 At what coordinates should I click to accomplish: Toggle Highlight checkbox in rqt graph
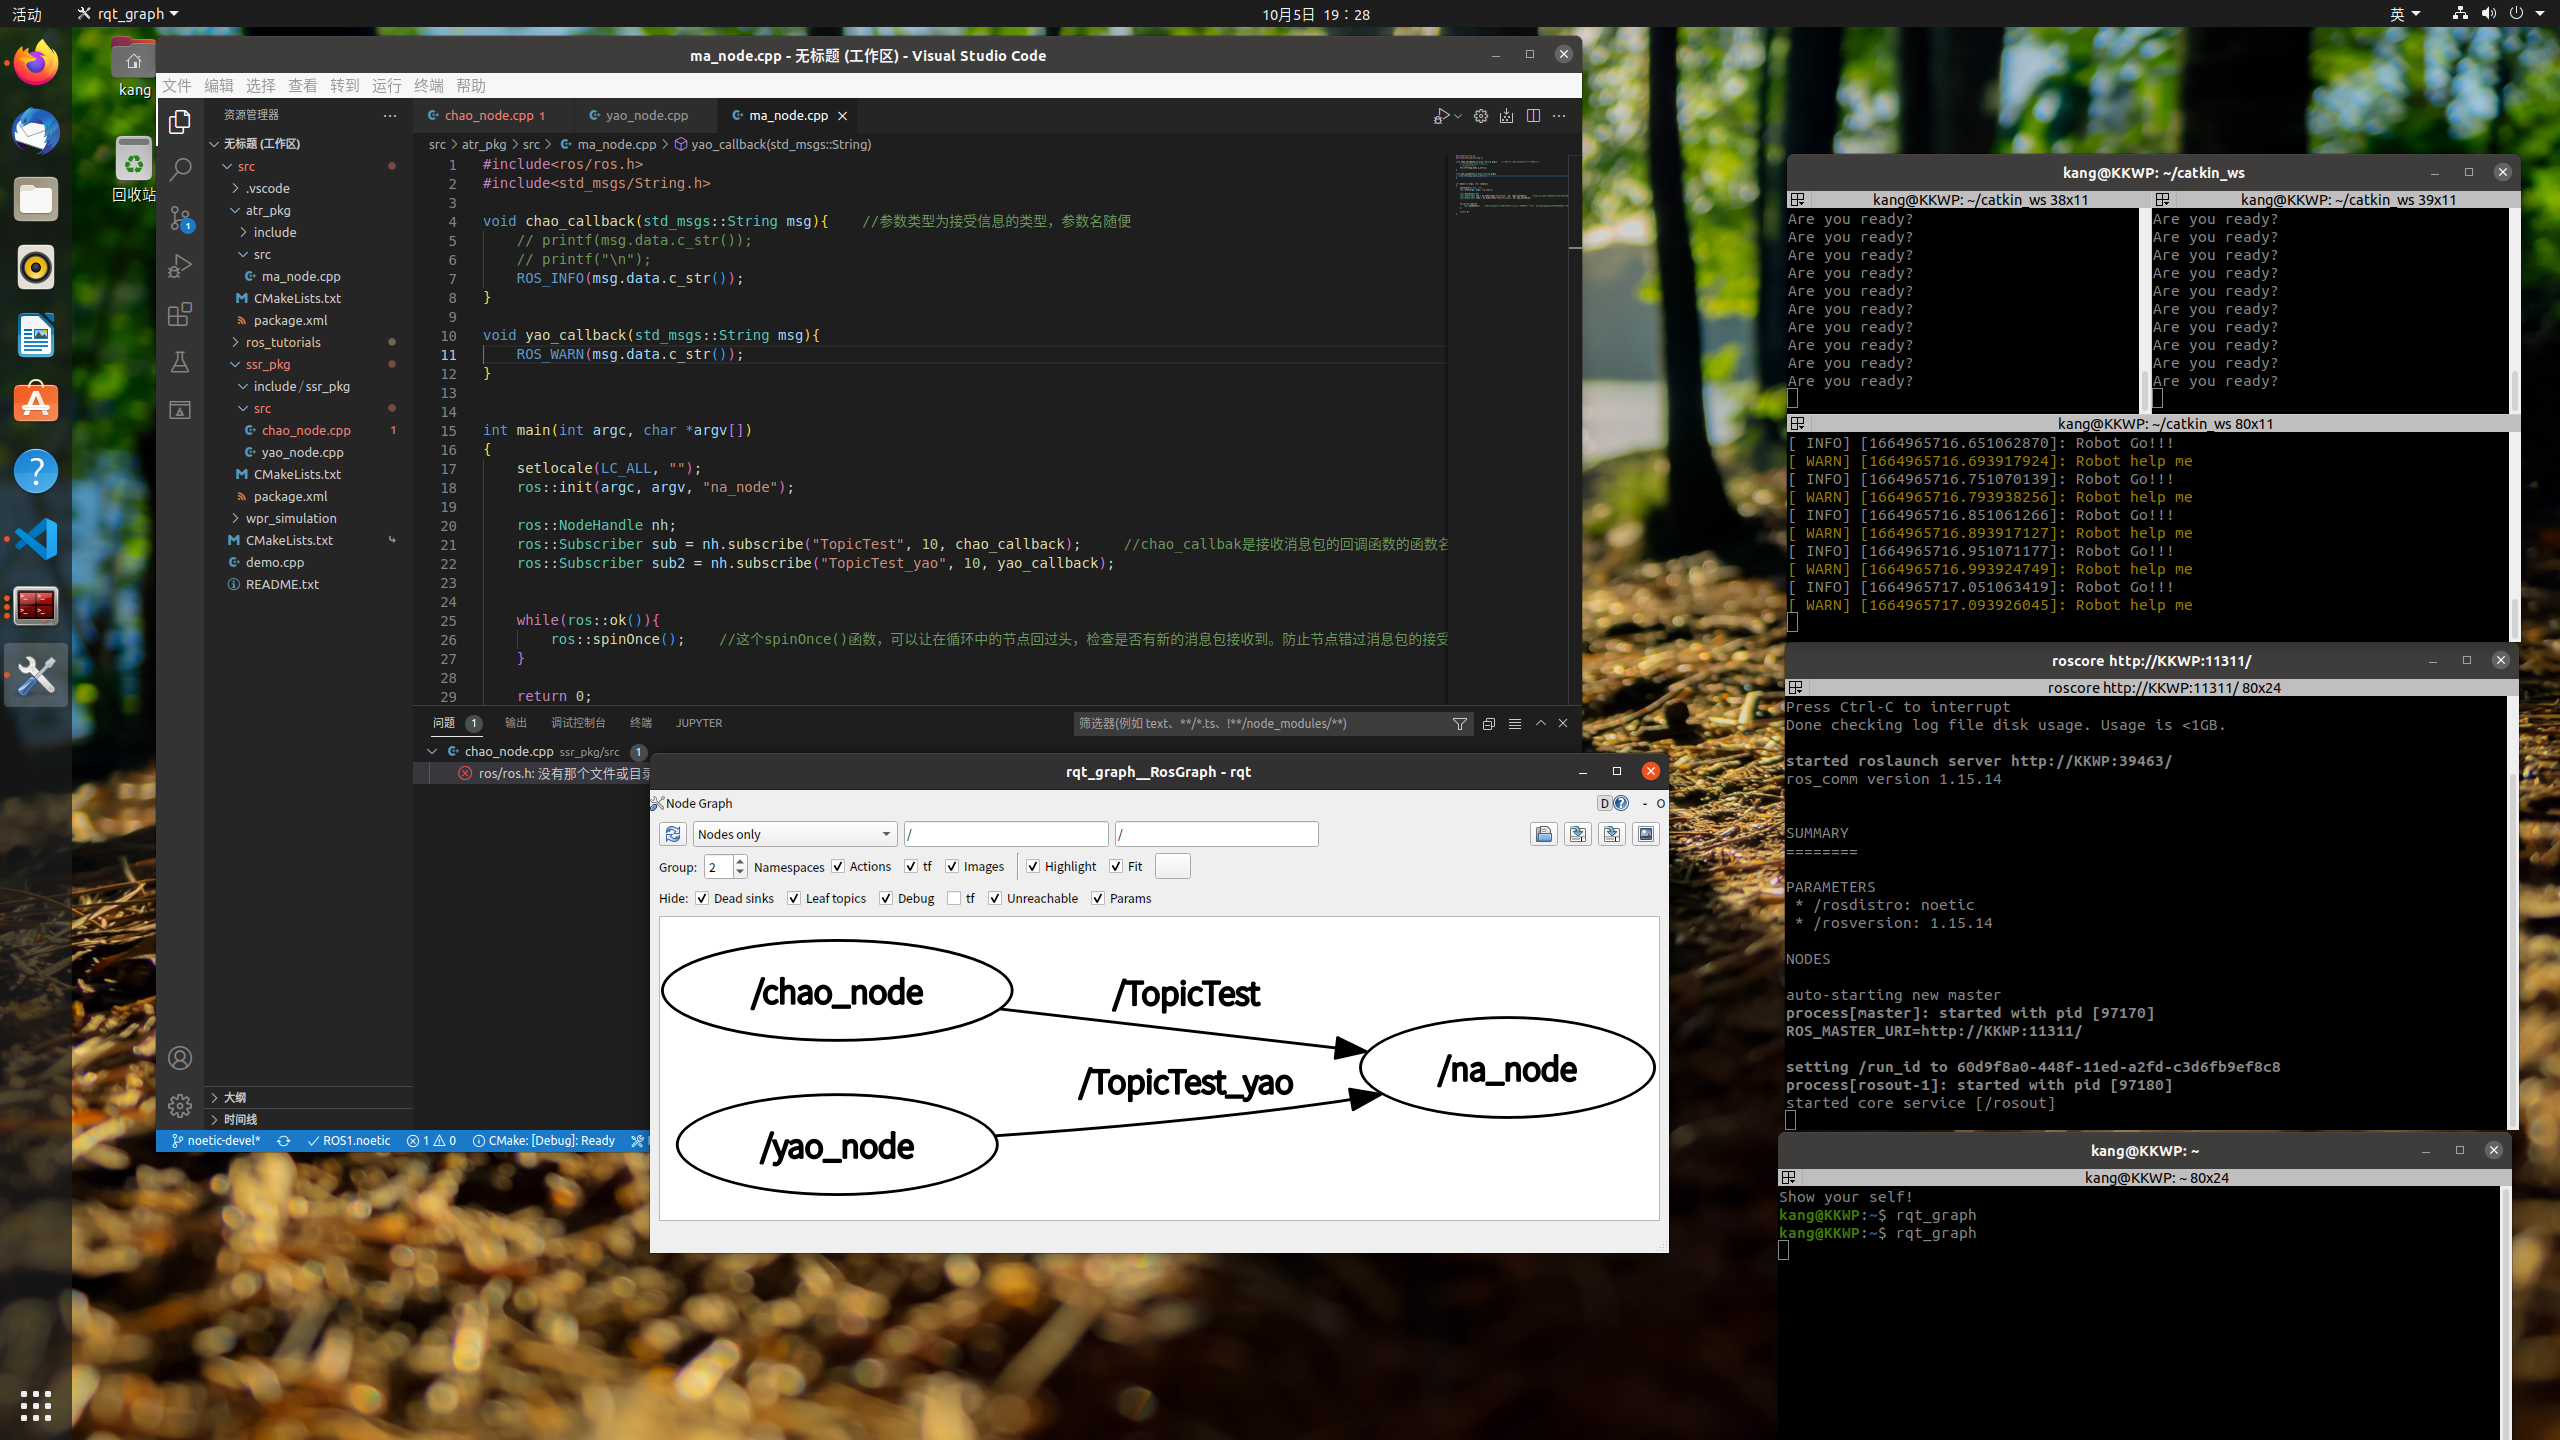1033,867
